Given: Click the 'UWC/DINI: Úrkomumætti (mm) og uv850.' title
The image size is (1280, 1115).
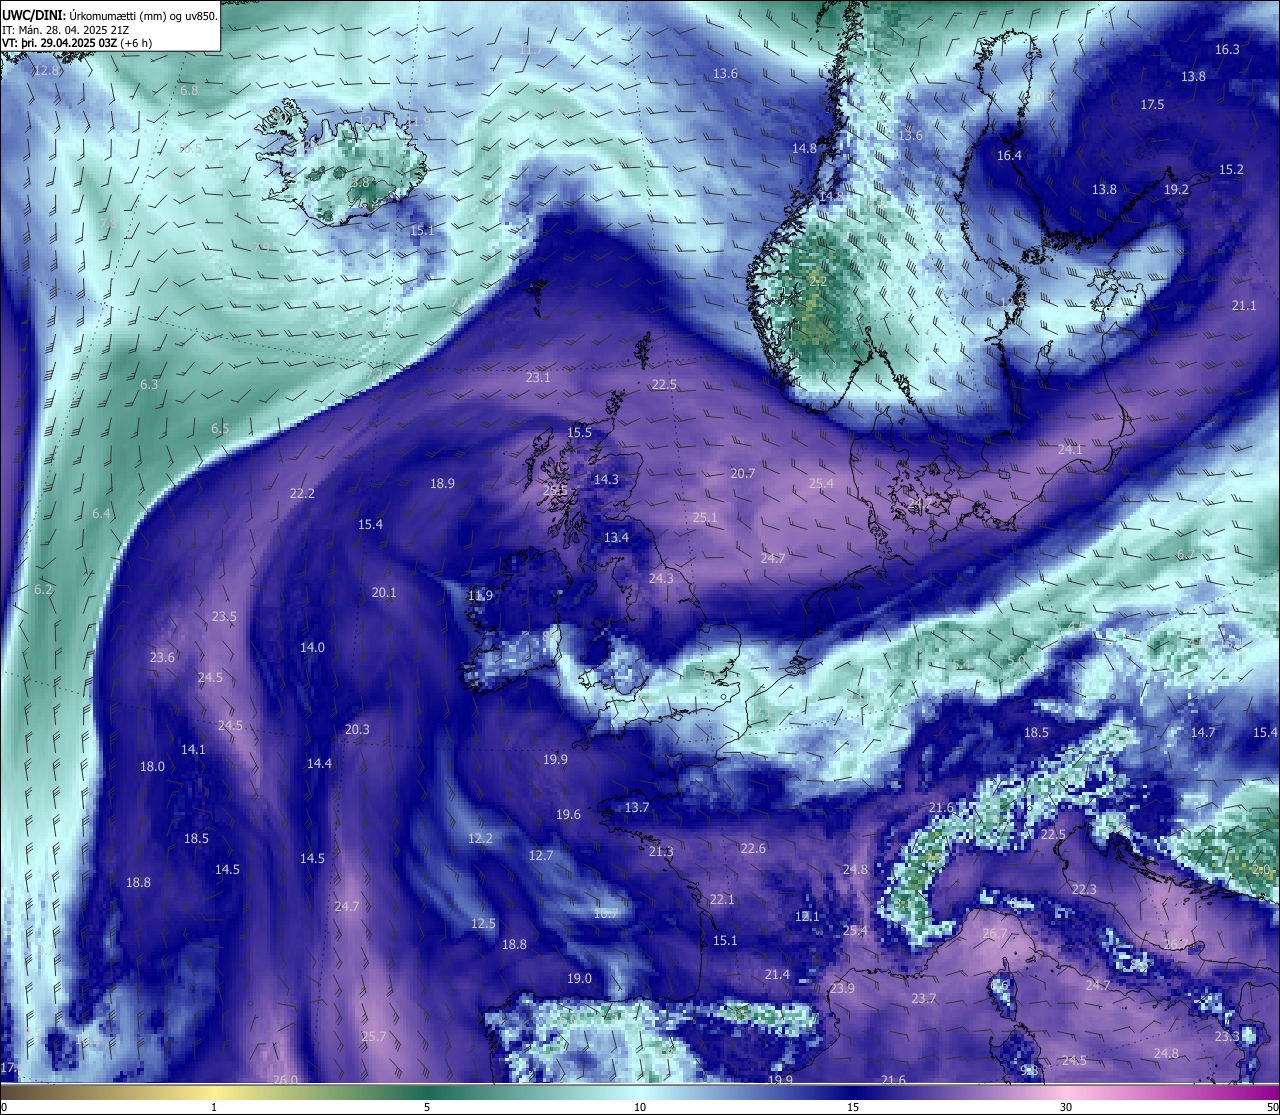Looking at the screenshot, I should pyautogui.click(x=109, y=15).
